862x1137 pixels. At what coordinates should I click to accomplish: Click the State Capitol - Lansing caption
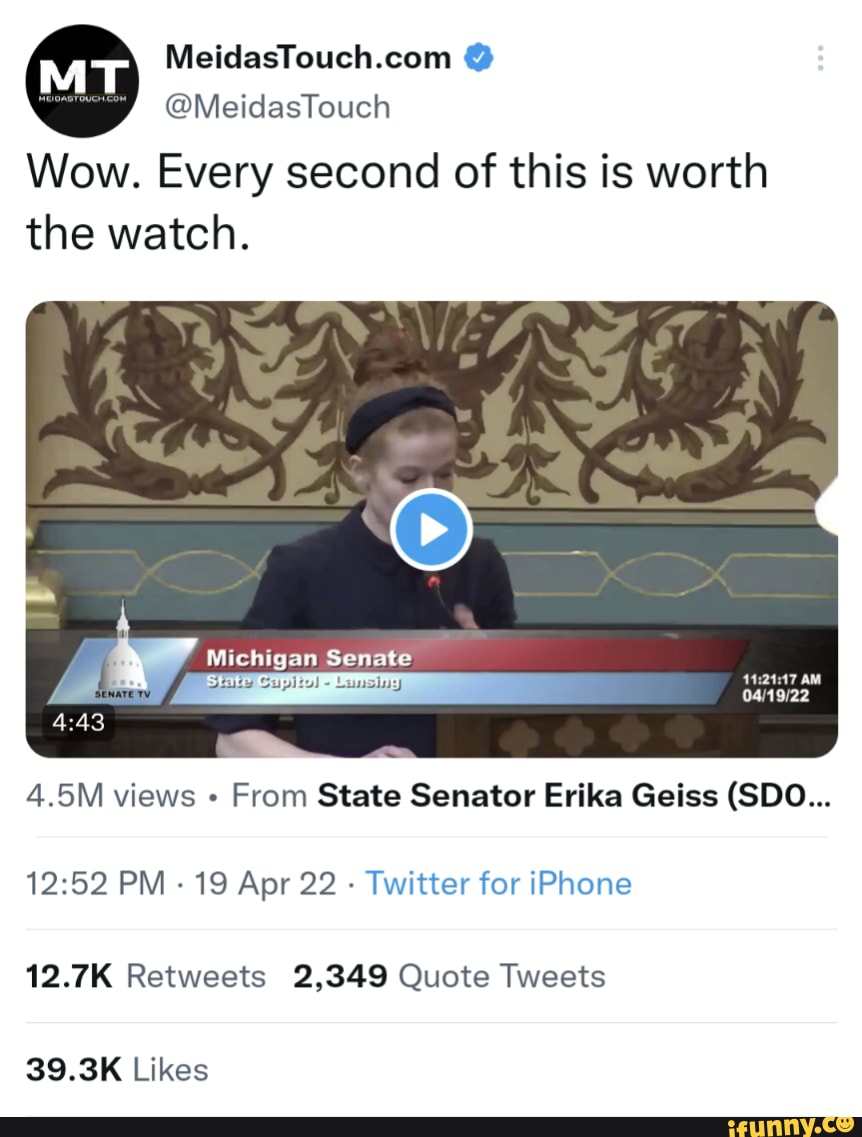click(x=302, y=682)
